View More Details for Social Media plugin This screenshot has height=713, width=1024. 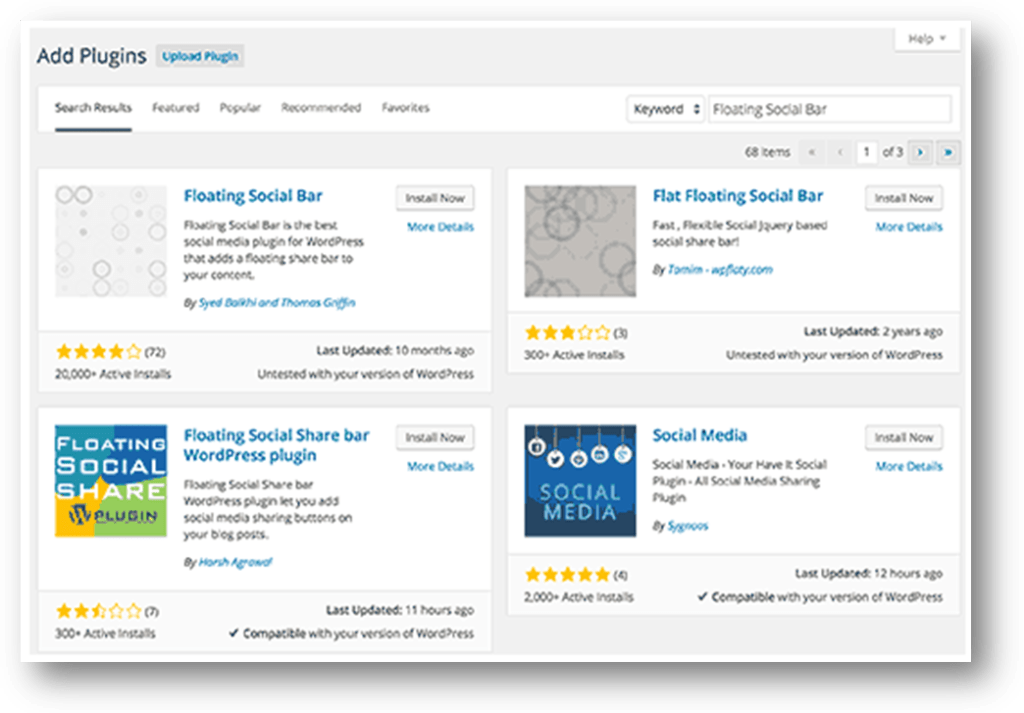(x=909, y=466)
